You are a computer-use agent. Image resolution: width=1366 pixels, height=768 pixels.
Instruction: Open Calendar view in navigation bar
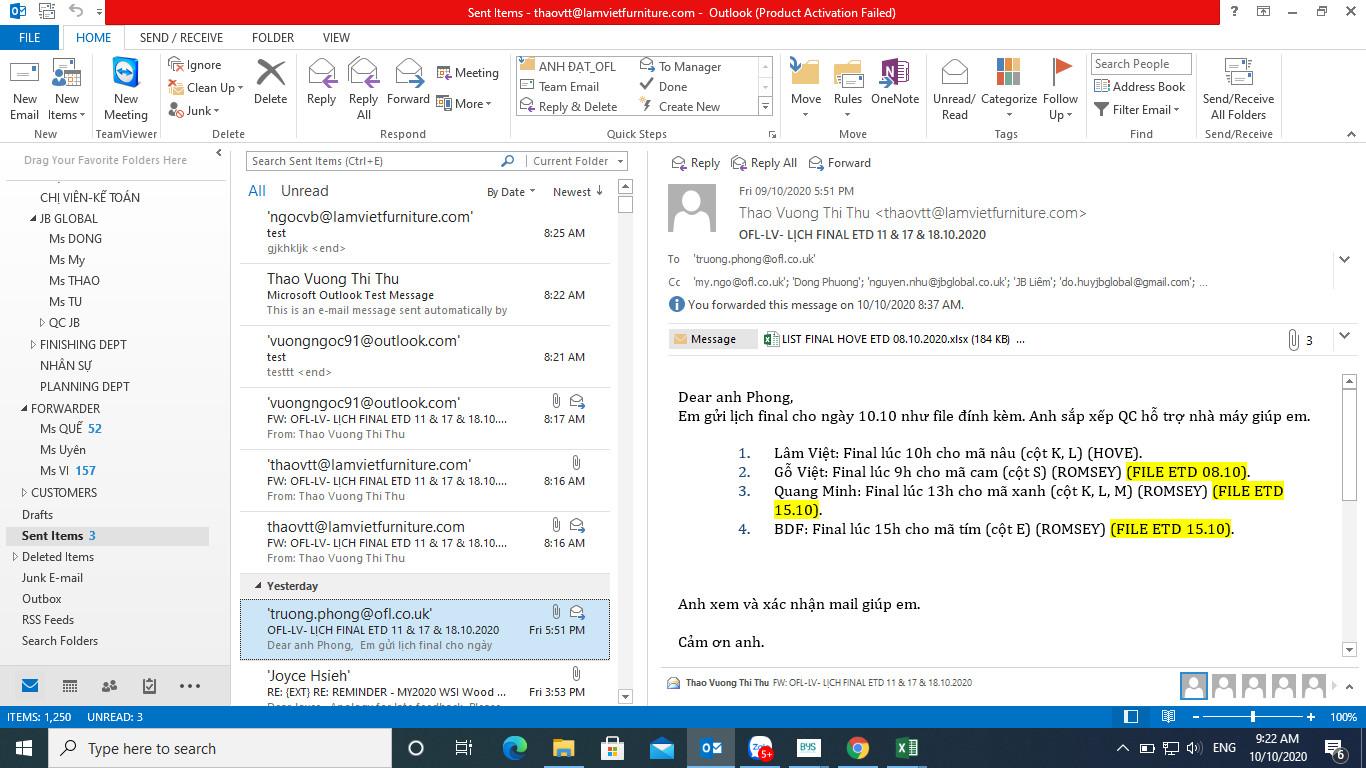tap(70, 686)
